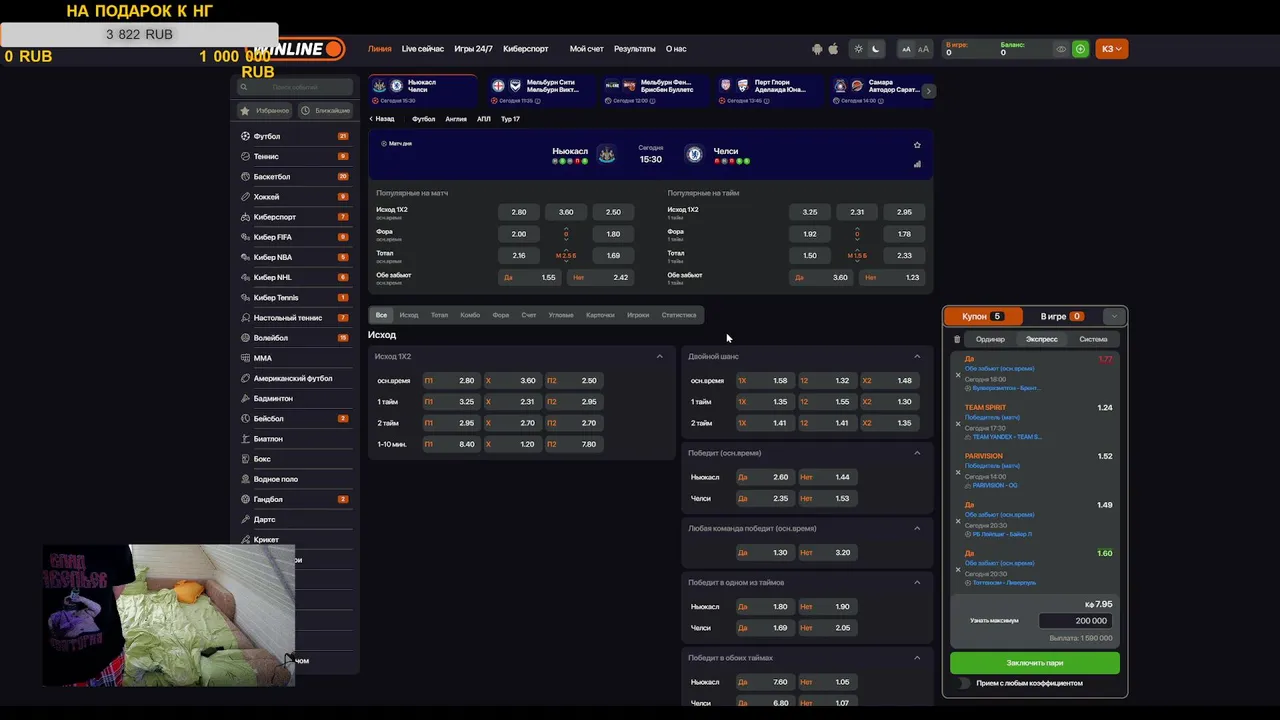Open the Результаты page

coord(635,49)
